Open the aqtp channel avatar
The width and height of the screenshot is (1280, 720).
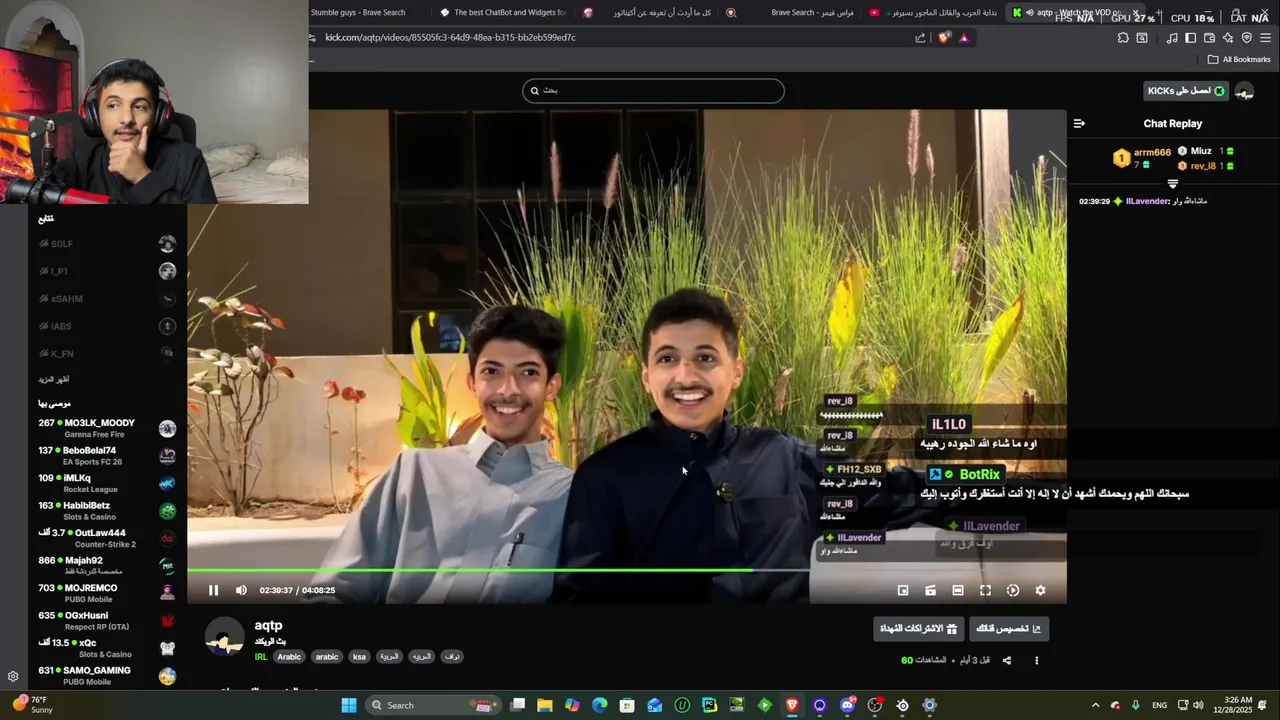coord(225,637)
